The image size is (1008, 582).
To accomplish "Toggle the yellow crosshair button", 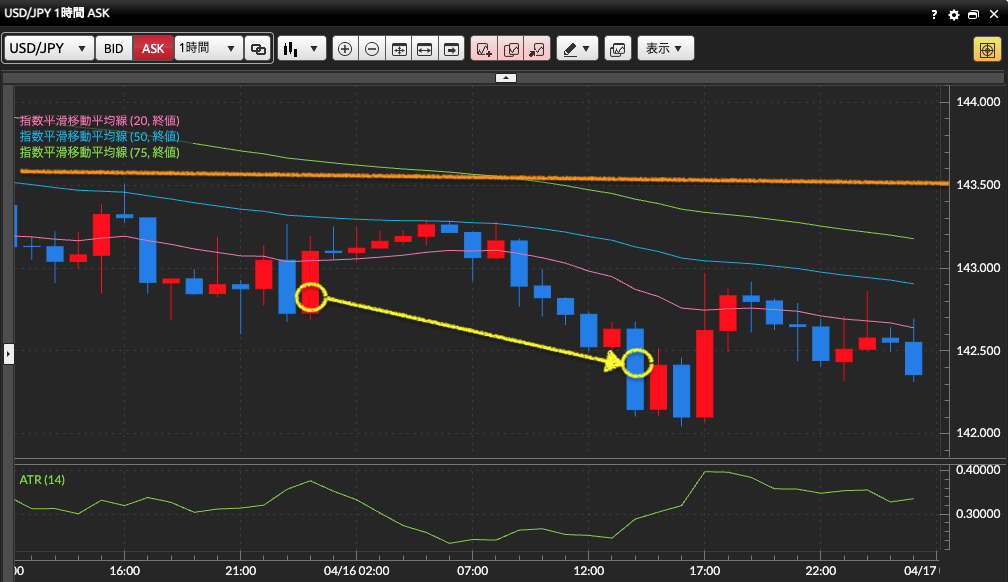I will tap(987, 49).
